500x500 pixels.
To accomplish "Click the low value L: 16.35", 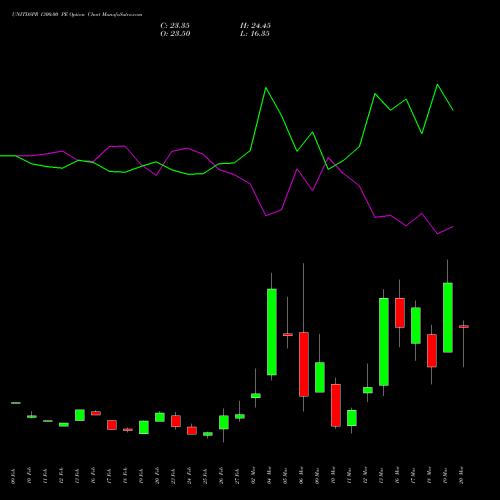I will click(x=255, y=34).
